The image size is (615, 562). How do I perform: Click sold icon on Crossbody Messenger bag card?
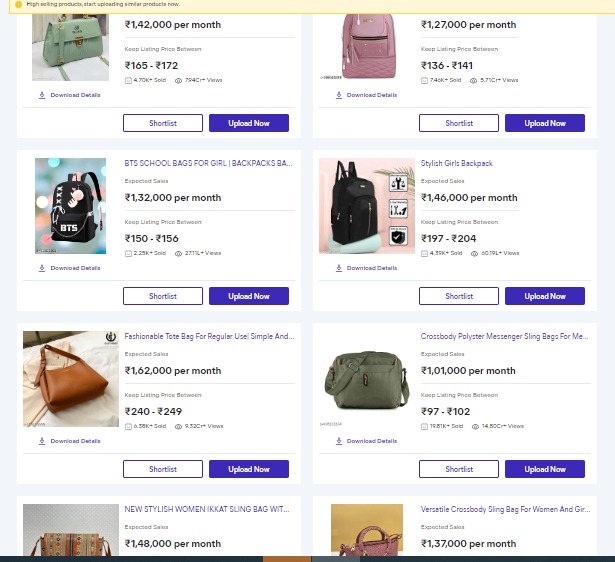[425, 426]
